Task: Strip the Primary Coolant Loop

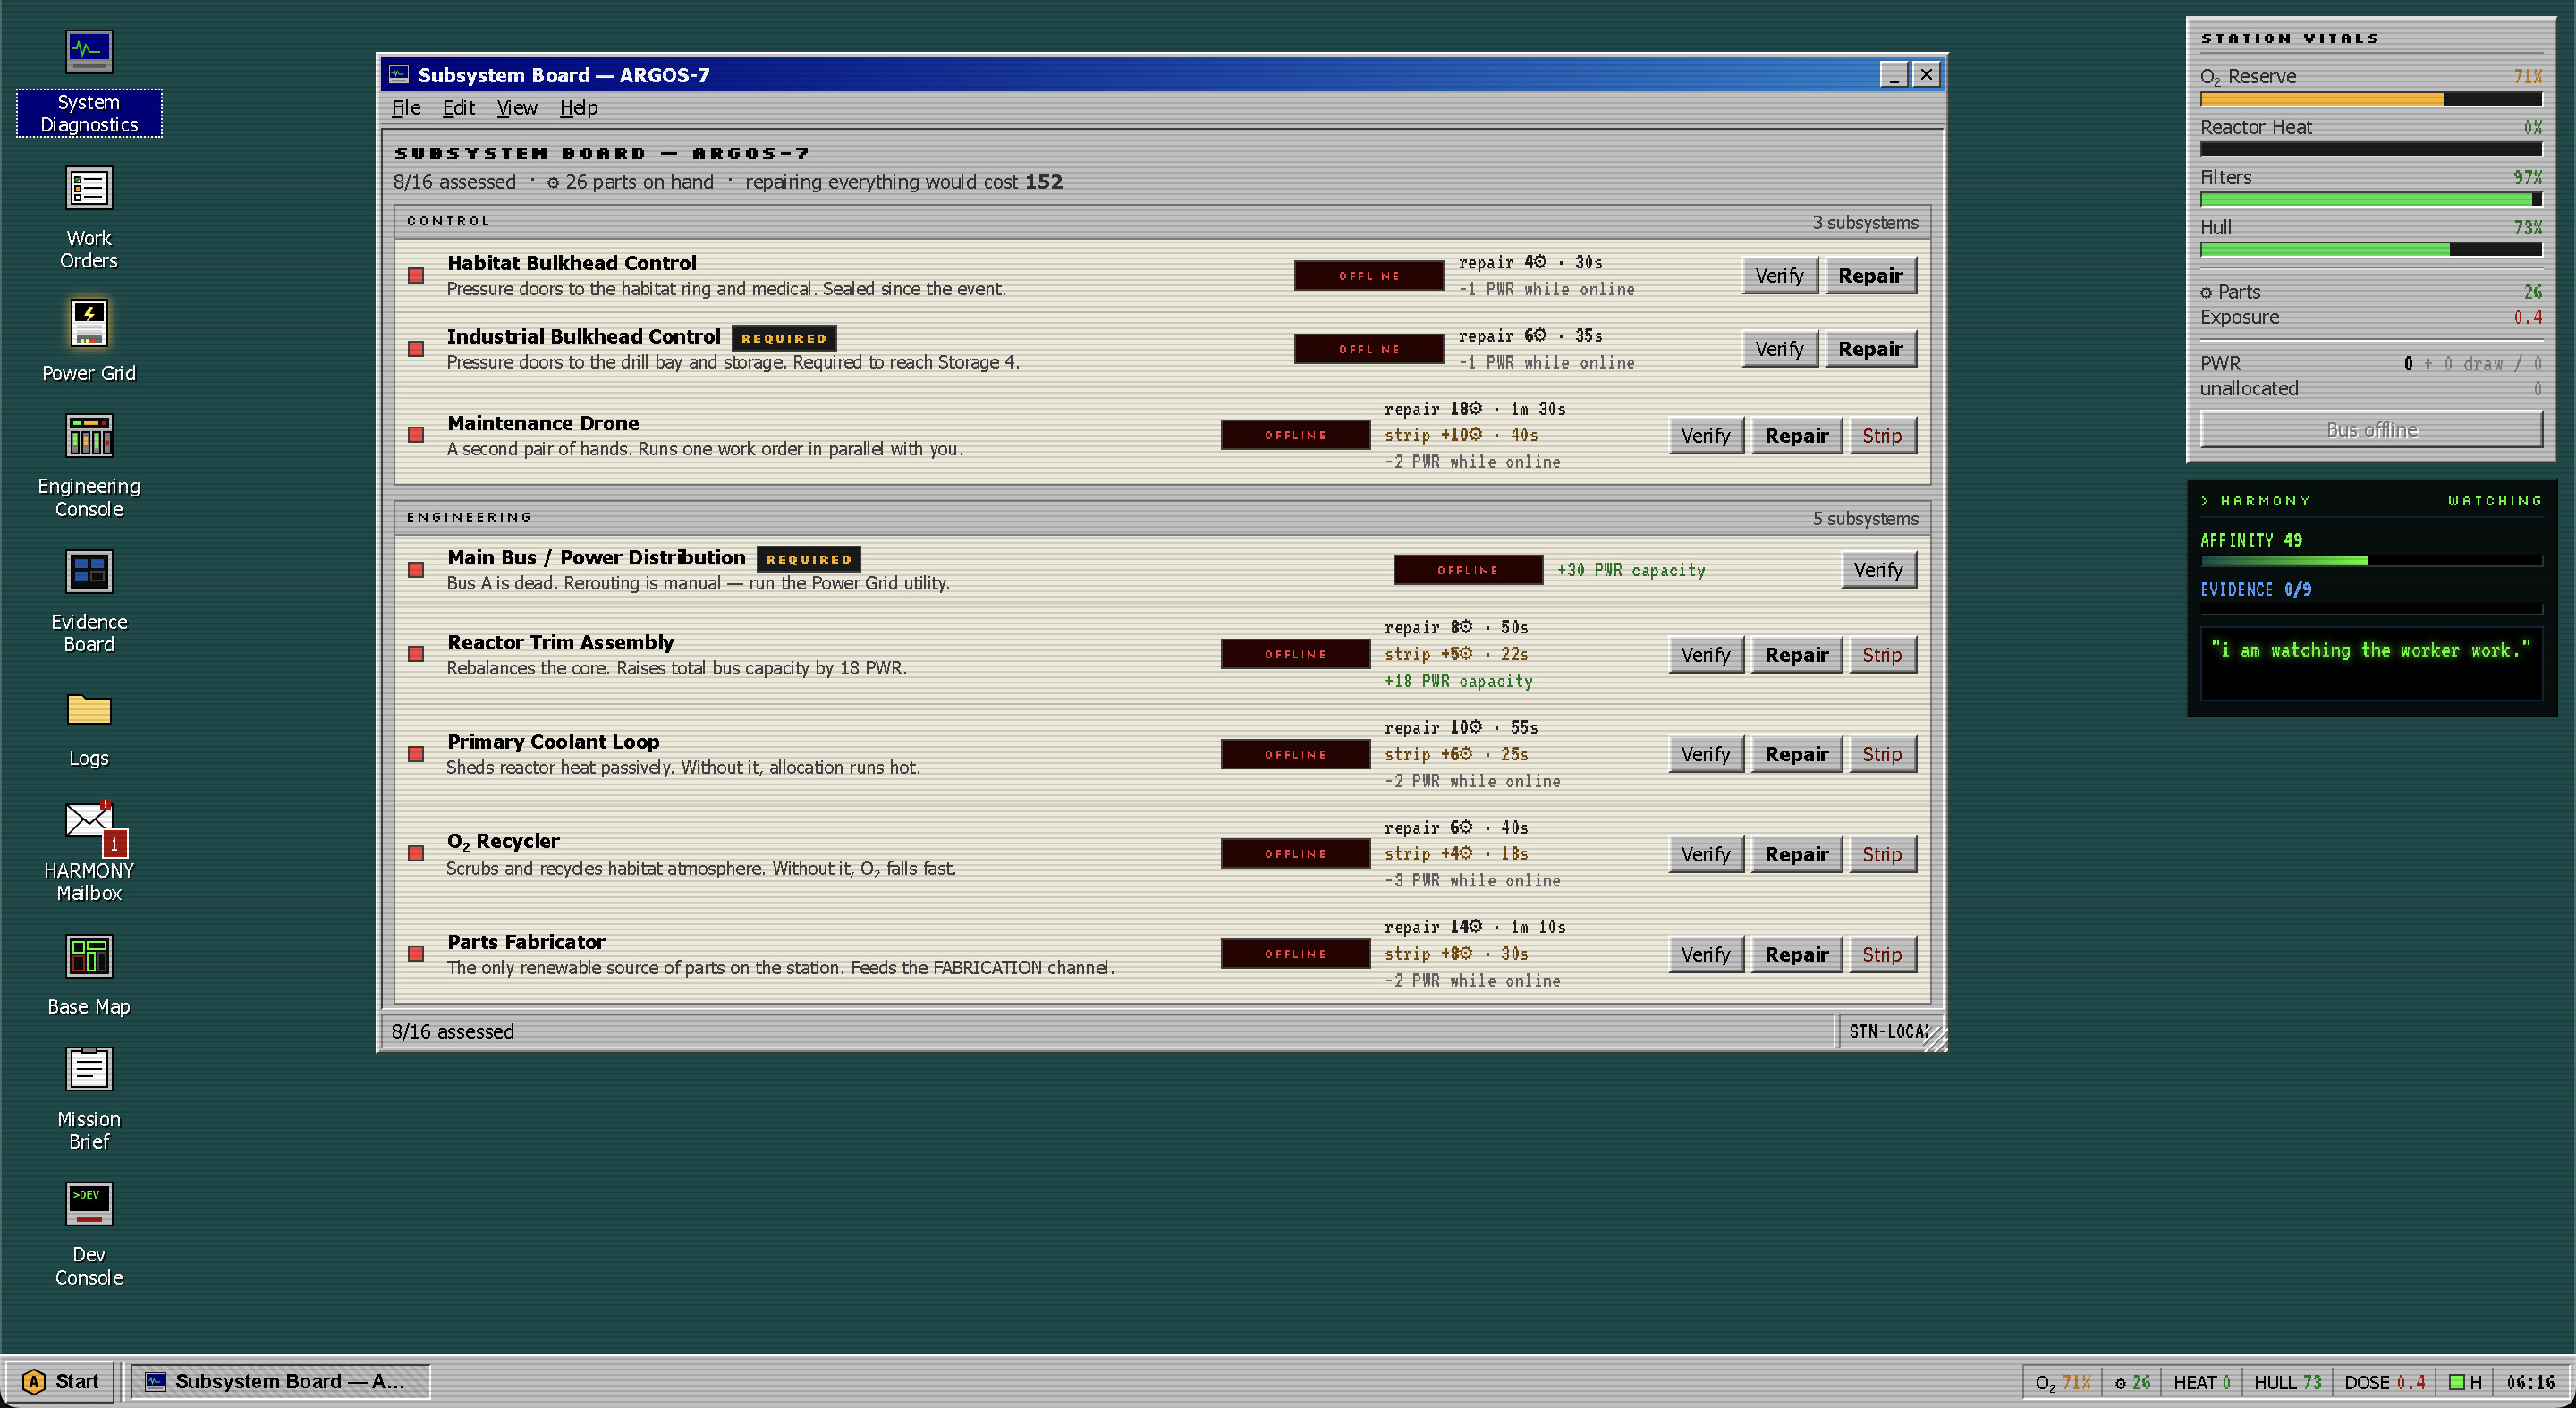Action: (1882, 754)
